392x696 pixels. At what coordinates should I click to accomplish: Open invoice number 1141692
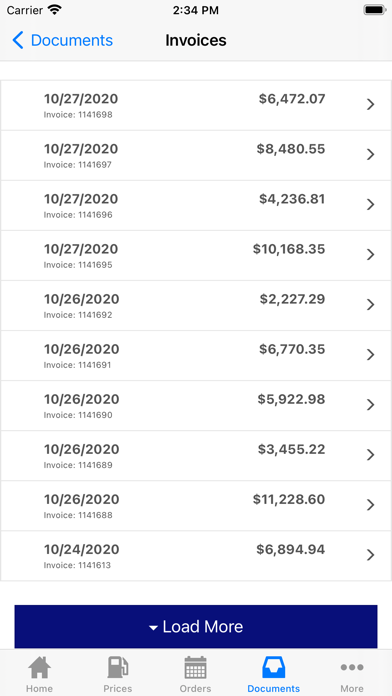point(196,305)
